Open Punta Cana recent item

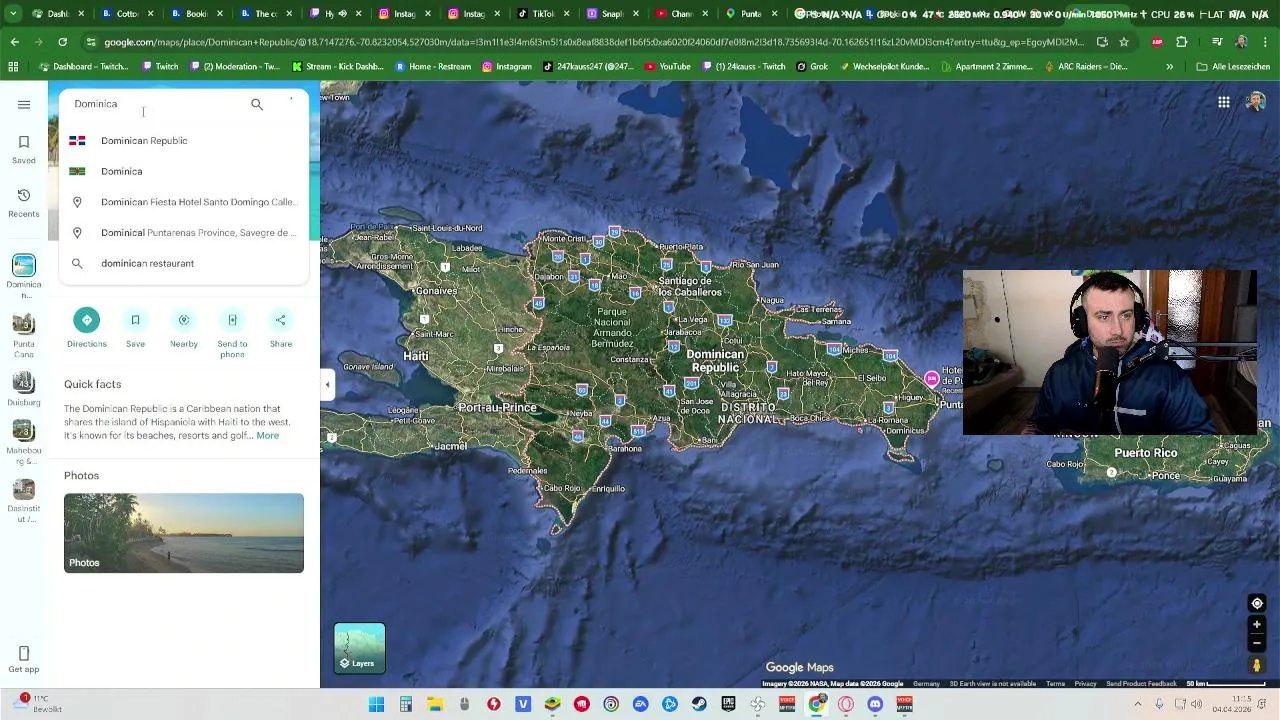coord(24,336)
